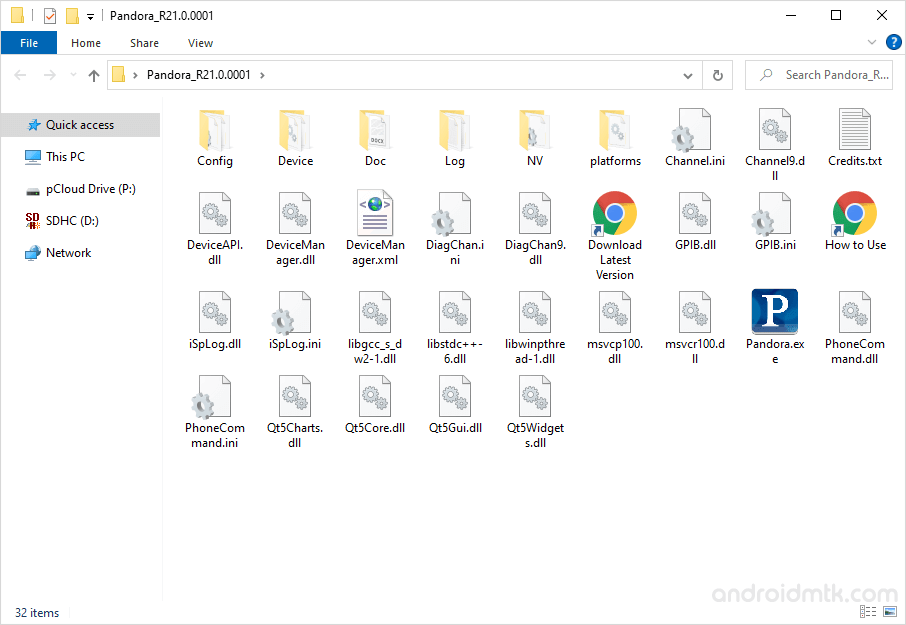Open the How to Use shortcut
Image resolution: width=906 pixels, height=625 pixels.
(x=855, y=213)
